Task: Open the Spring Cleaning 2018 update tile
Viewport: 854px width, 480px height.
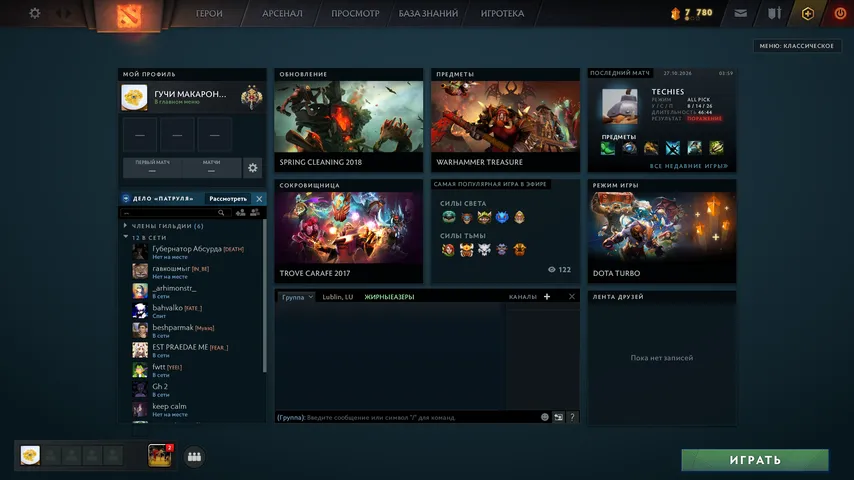Action: (349, 120)
